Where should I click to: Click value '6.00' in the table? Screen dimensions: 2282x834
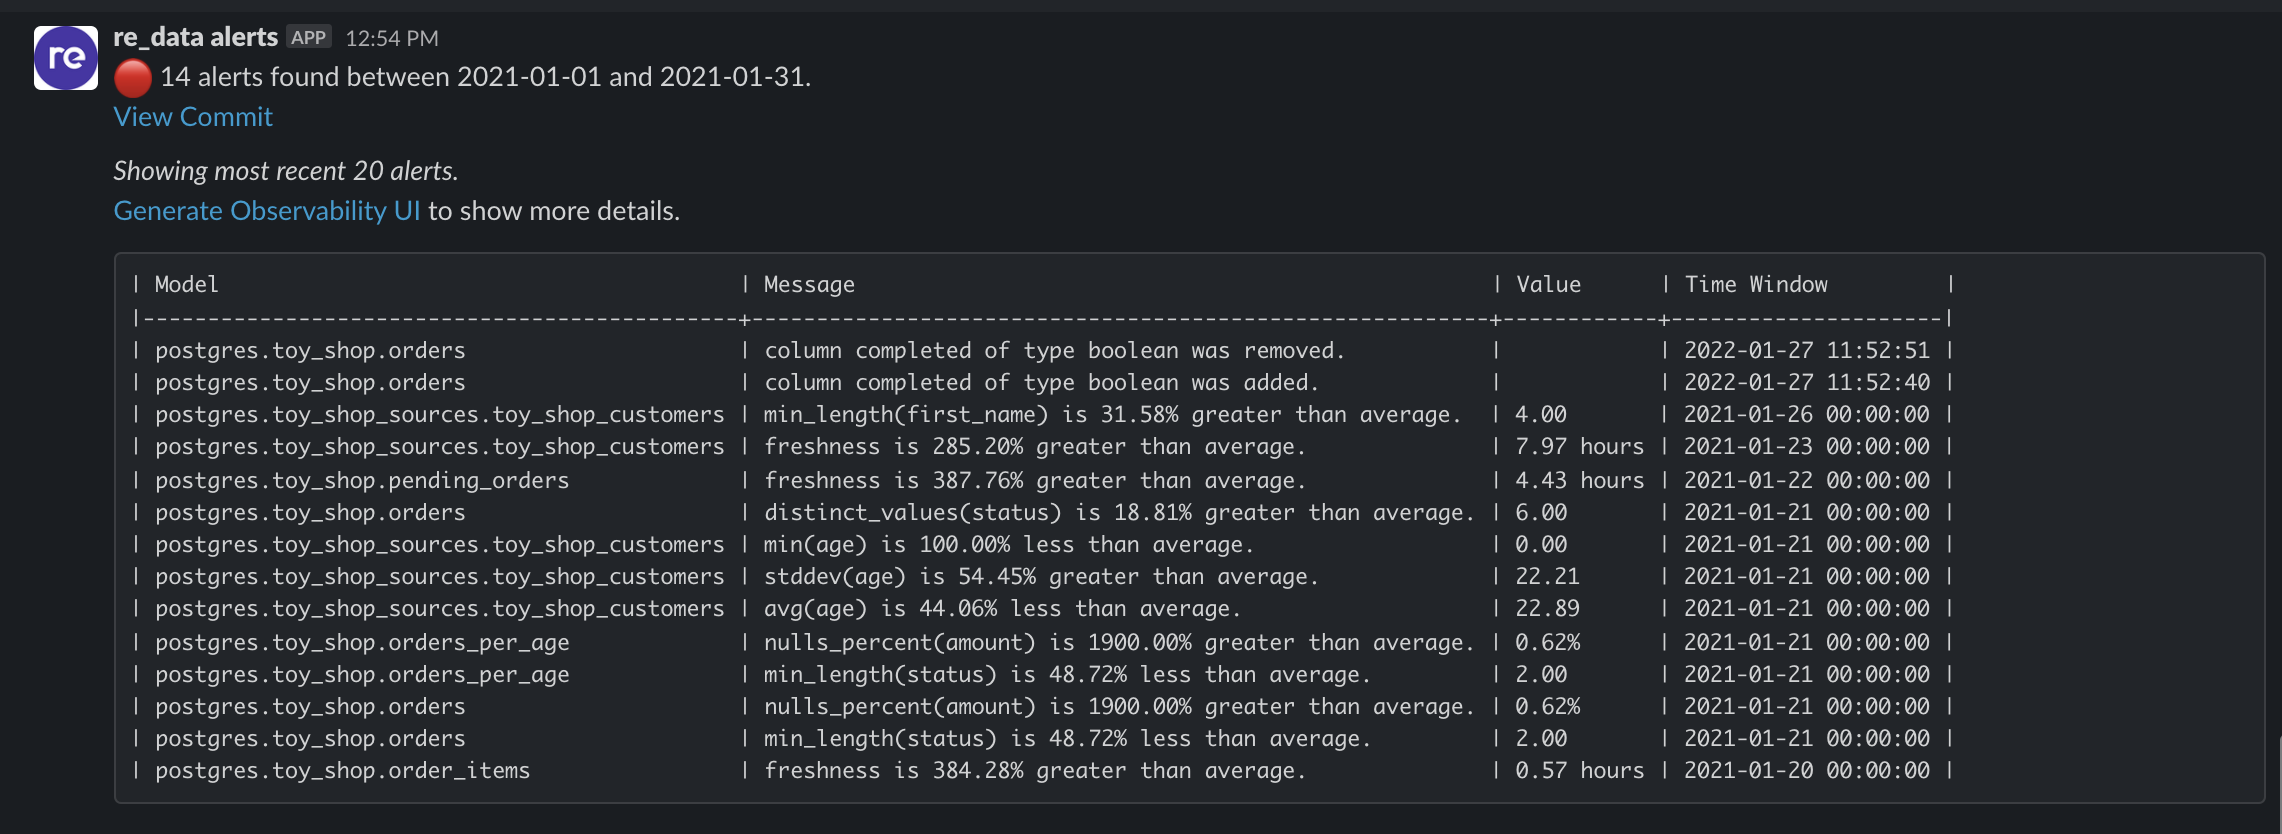(1541, 513)
